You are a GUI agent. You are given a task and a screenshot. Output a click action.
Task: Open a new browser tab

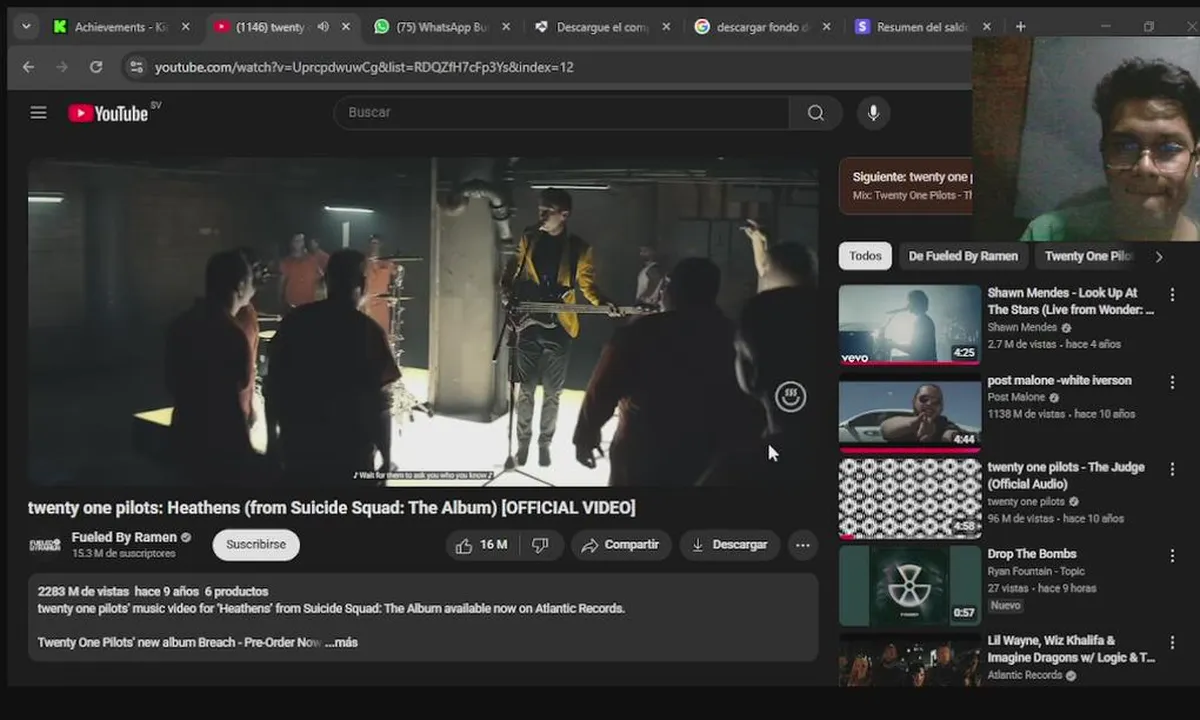click(x=1020, y=27)
